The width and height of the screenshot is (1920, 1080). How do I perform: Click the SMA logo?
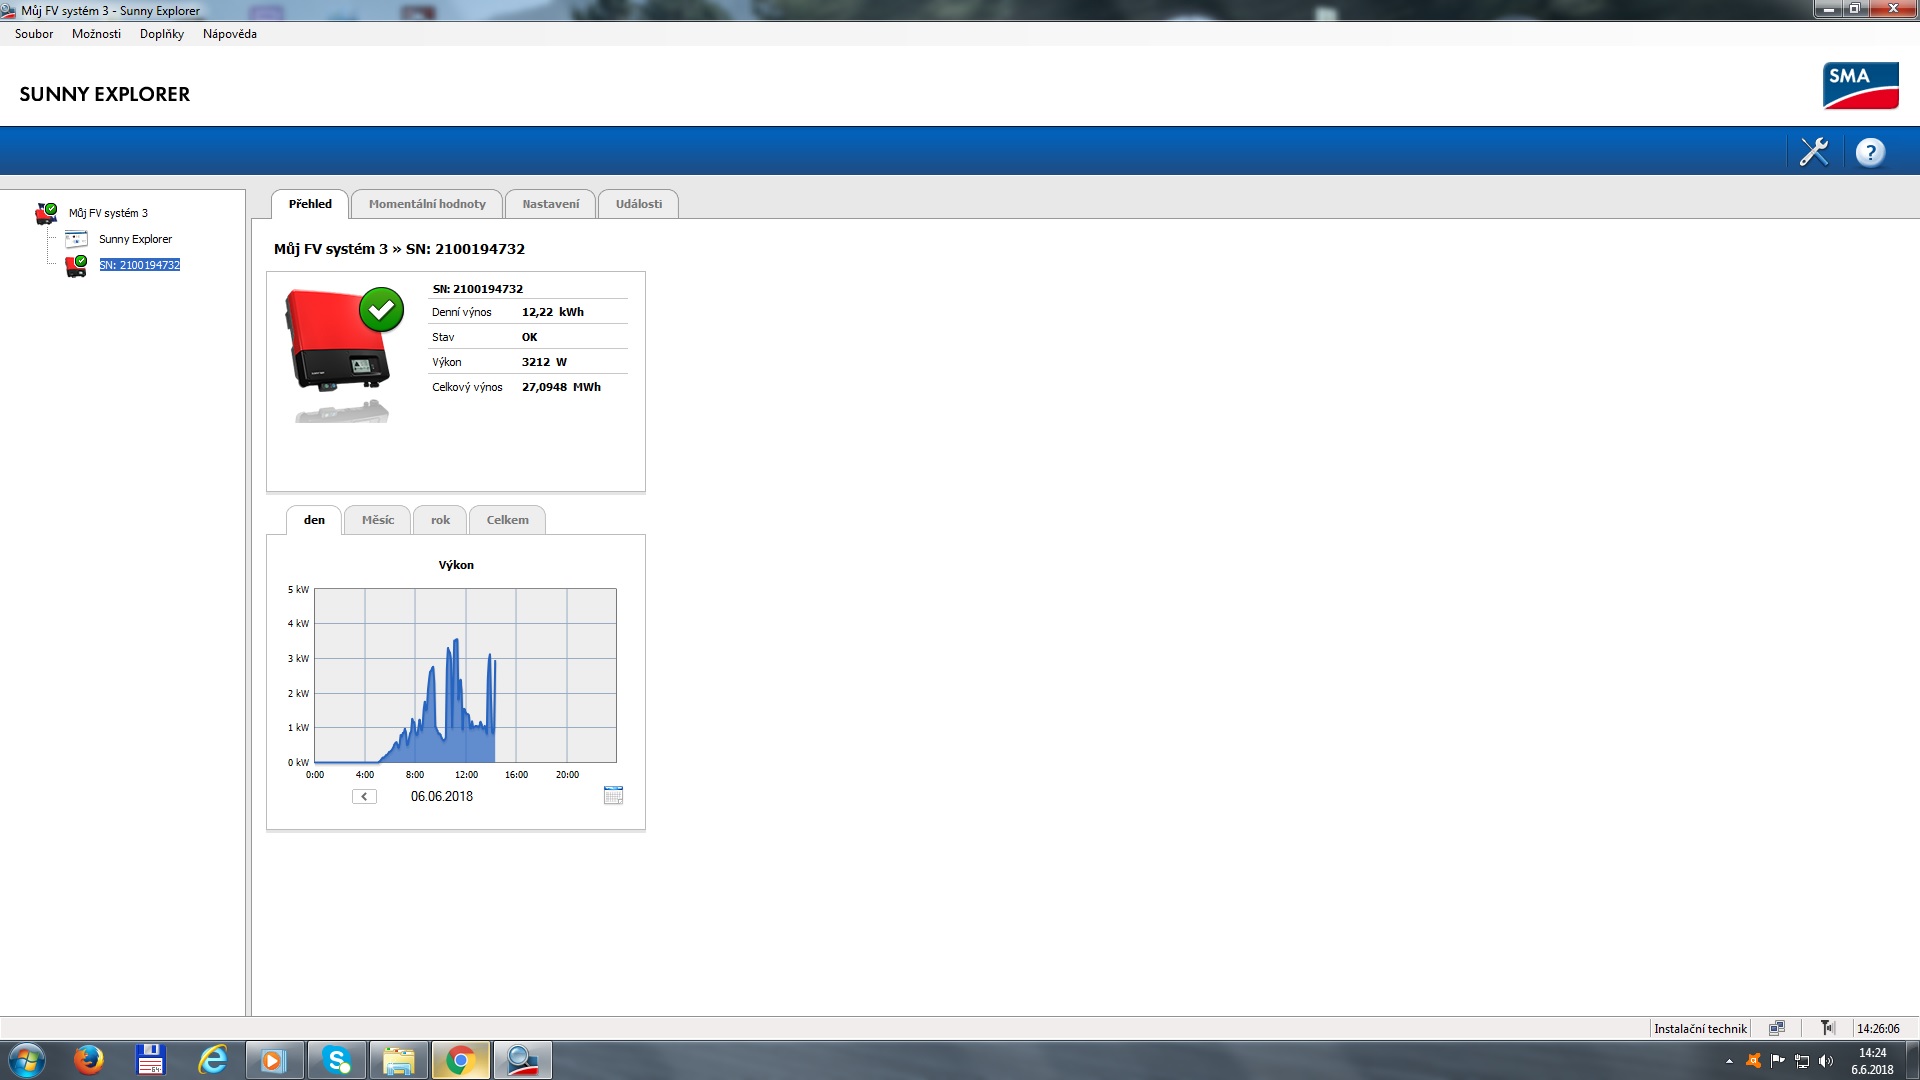coord(1860,86)
